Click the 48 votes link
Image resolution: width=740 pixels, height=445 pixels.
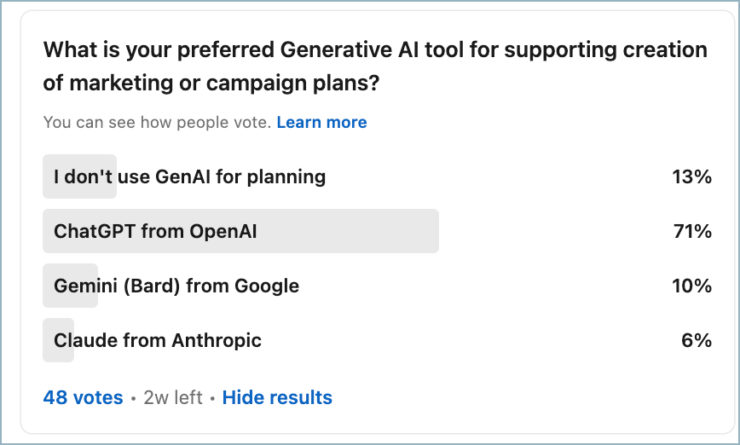point(83,397)
